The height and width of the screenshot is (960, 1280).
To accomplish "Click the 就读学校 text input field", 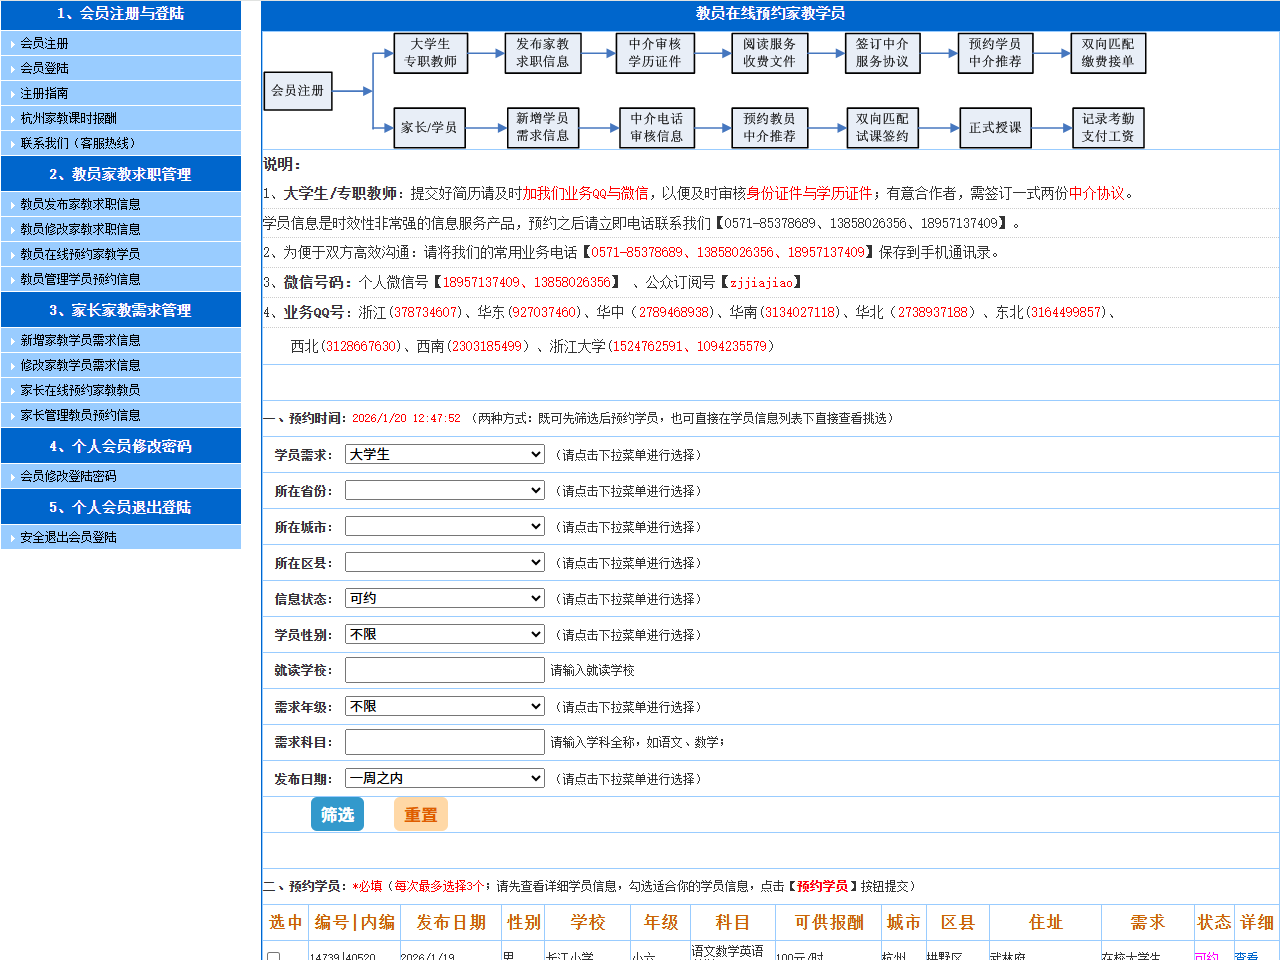I will 444,670.
